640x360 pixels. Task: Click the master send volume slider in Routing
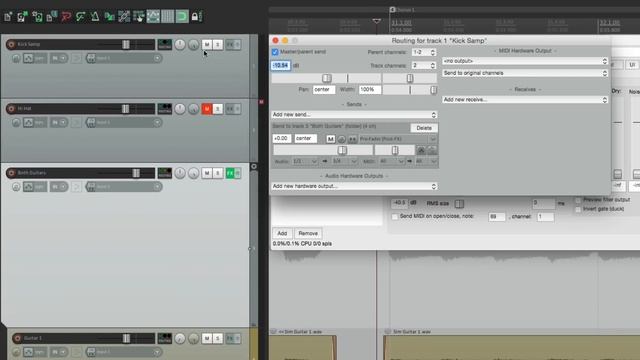coord(327,78)
